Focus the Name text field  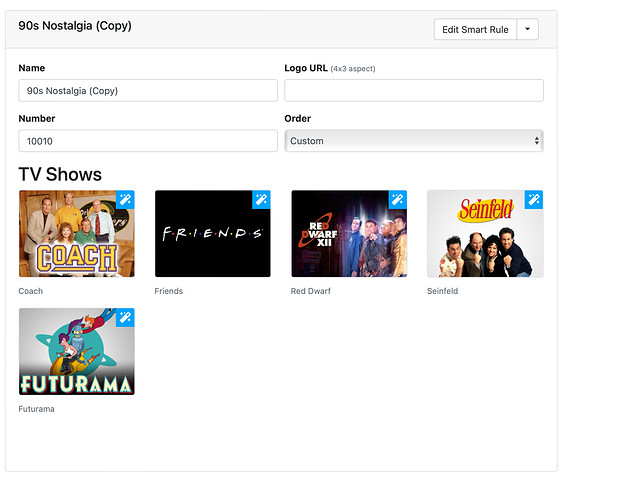pyautogui.click(x=148, y=91)
